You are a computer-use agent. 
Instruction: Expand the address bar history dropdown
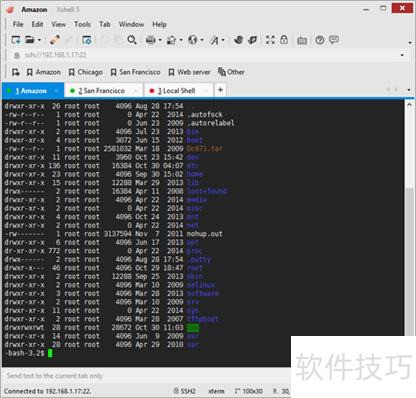[x=402, y=55]
